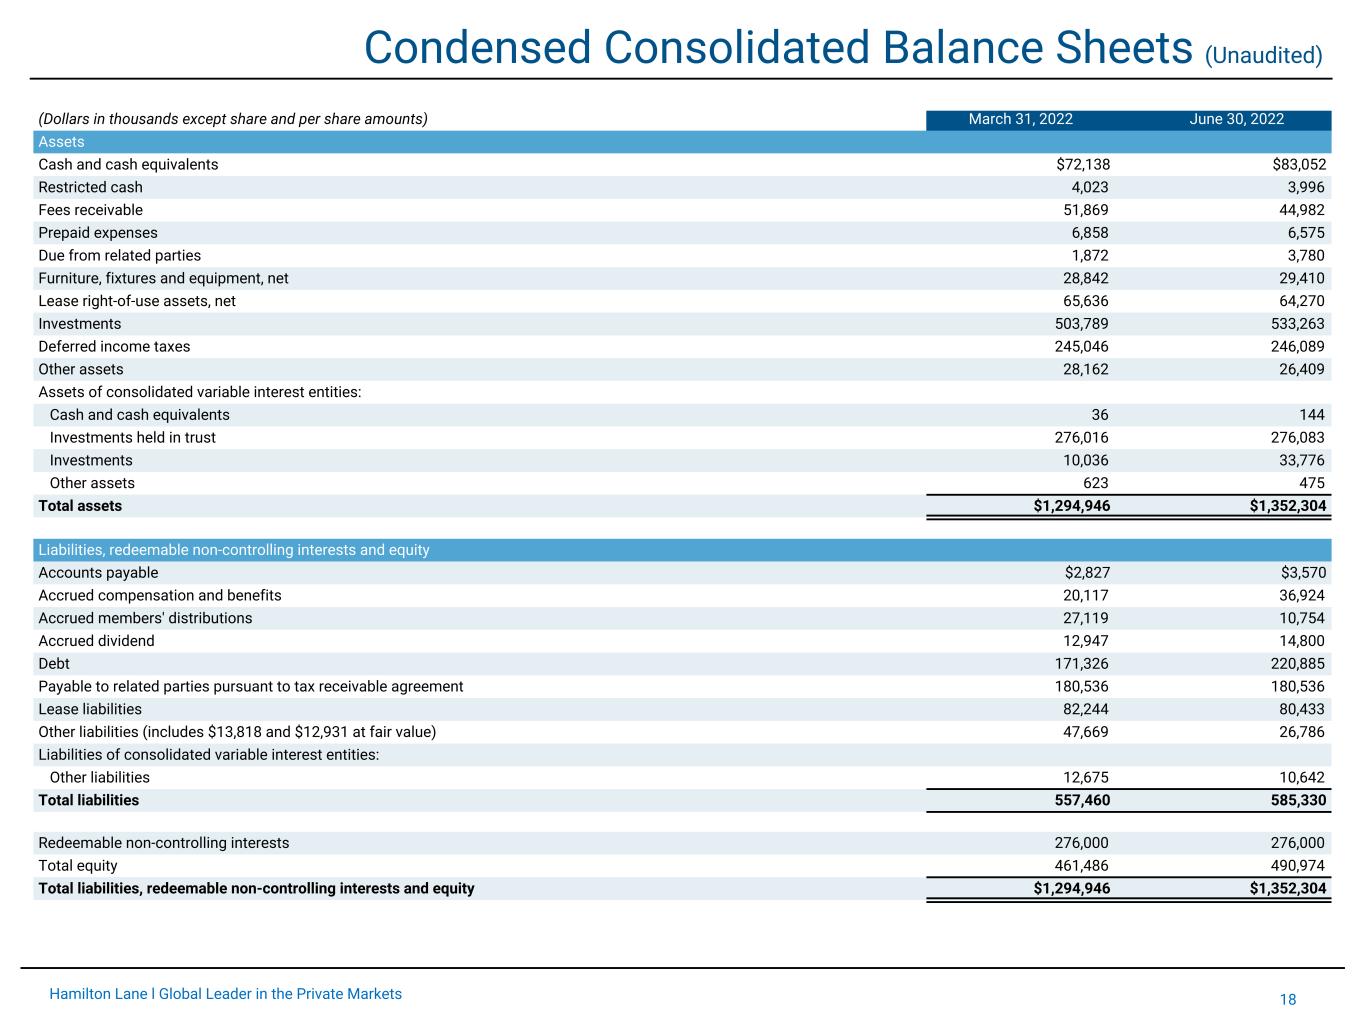Select the Lease liabilities row label
The image size is (1365, 1024).
point(90,709)
